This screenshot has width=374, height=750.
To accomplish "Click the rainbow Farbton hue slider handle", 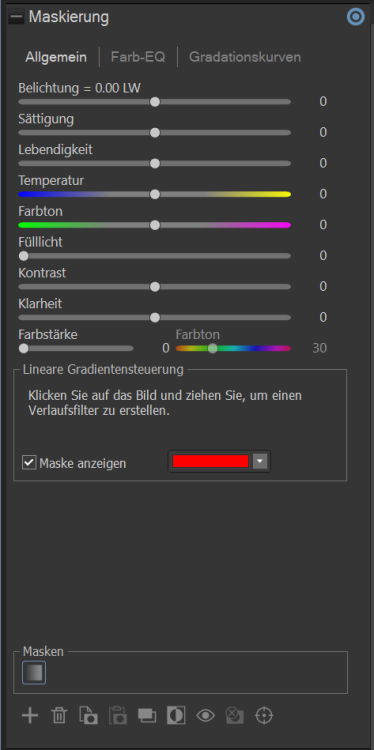I will (x=213, y=348).
